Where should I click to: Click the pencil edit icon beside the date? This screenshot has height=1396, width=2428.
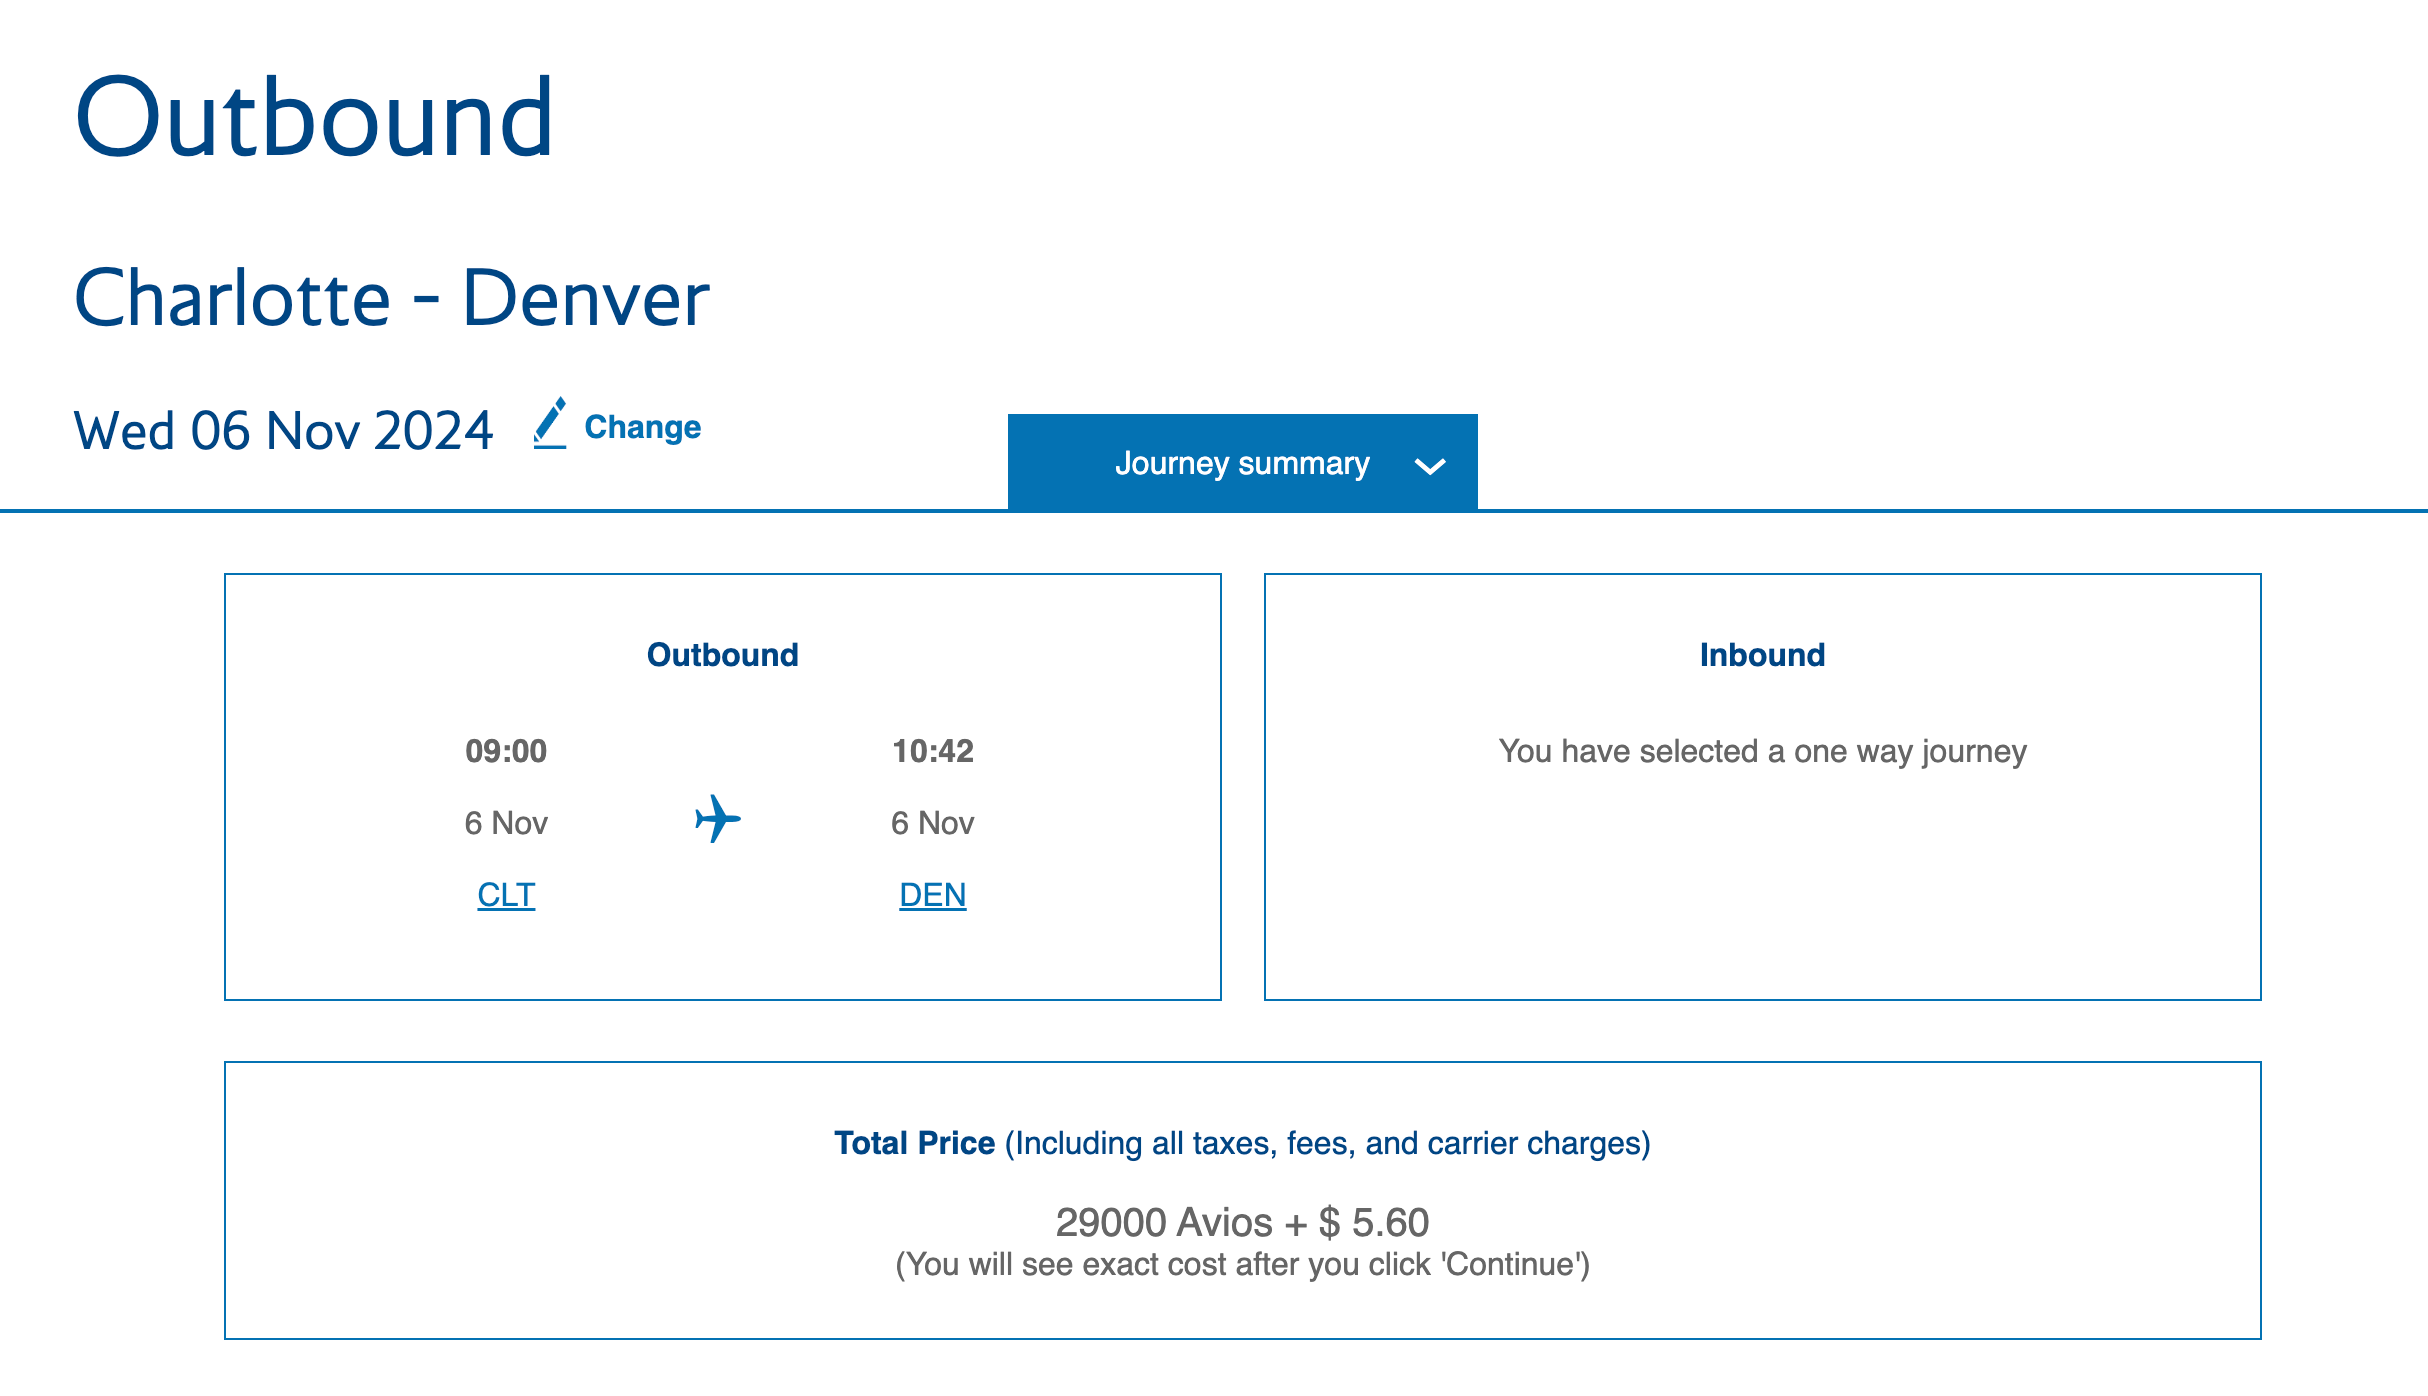(550, 424)
